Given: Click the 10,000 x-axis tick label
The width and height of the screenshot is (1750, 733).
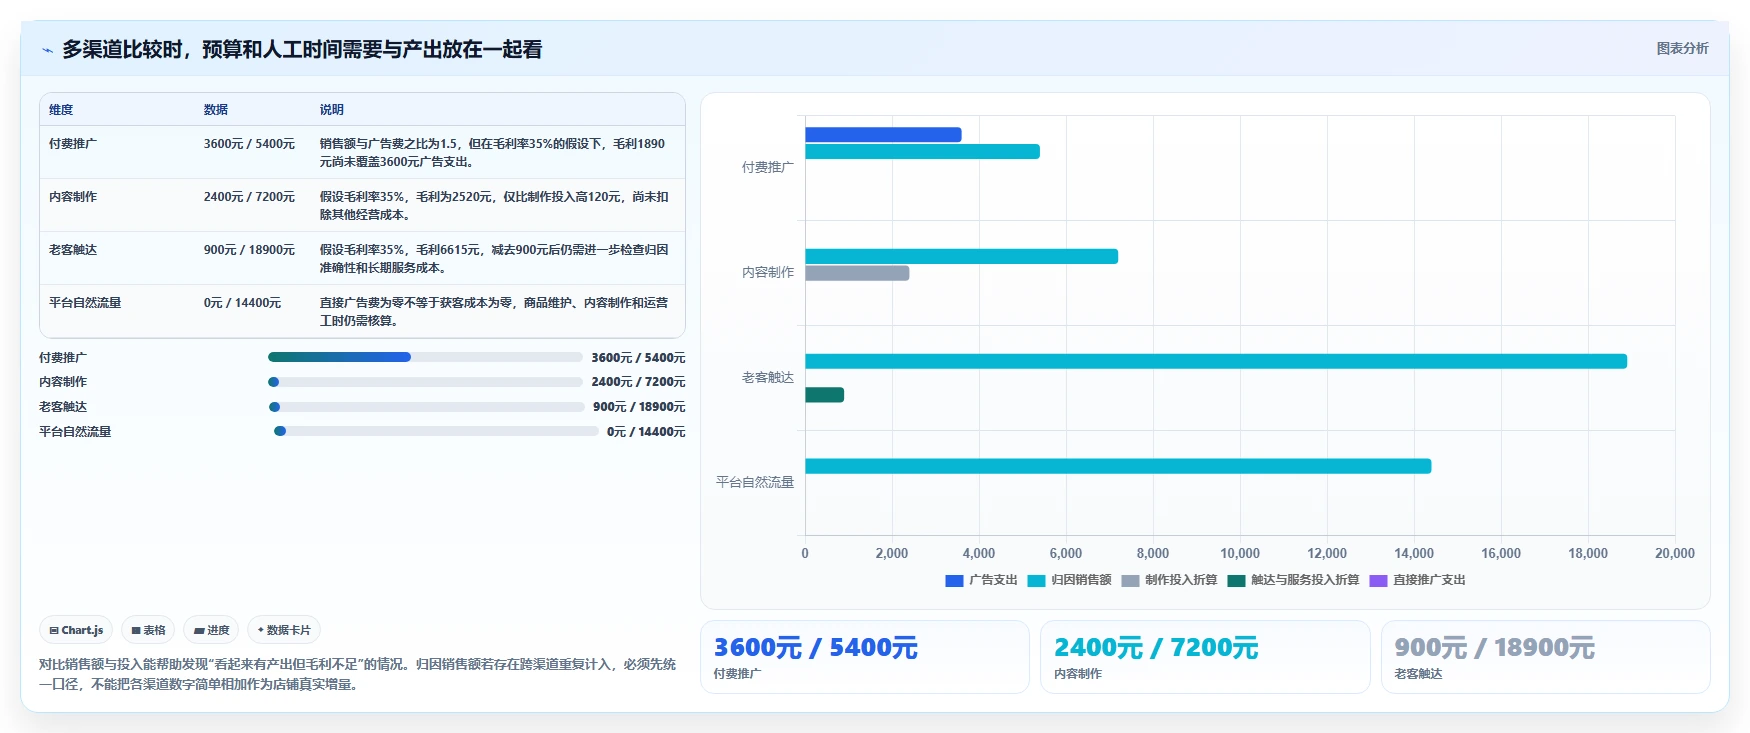Looking at the screenshot, I should coord(1240,553).
